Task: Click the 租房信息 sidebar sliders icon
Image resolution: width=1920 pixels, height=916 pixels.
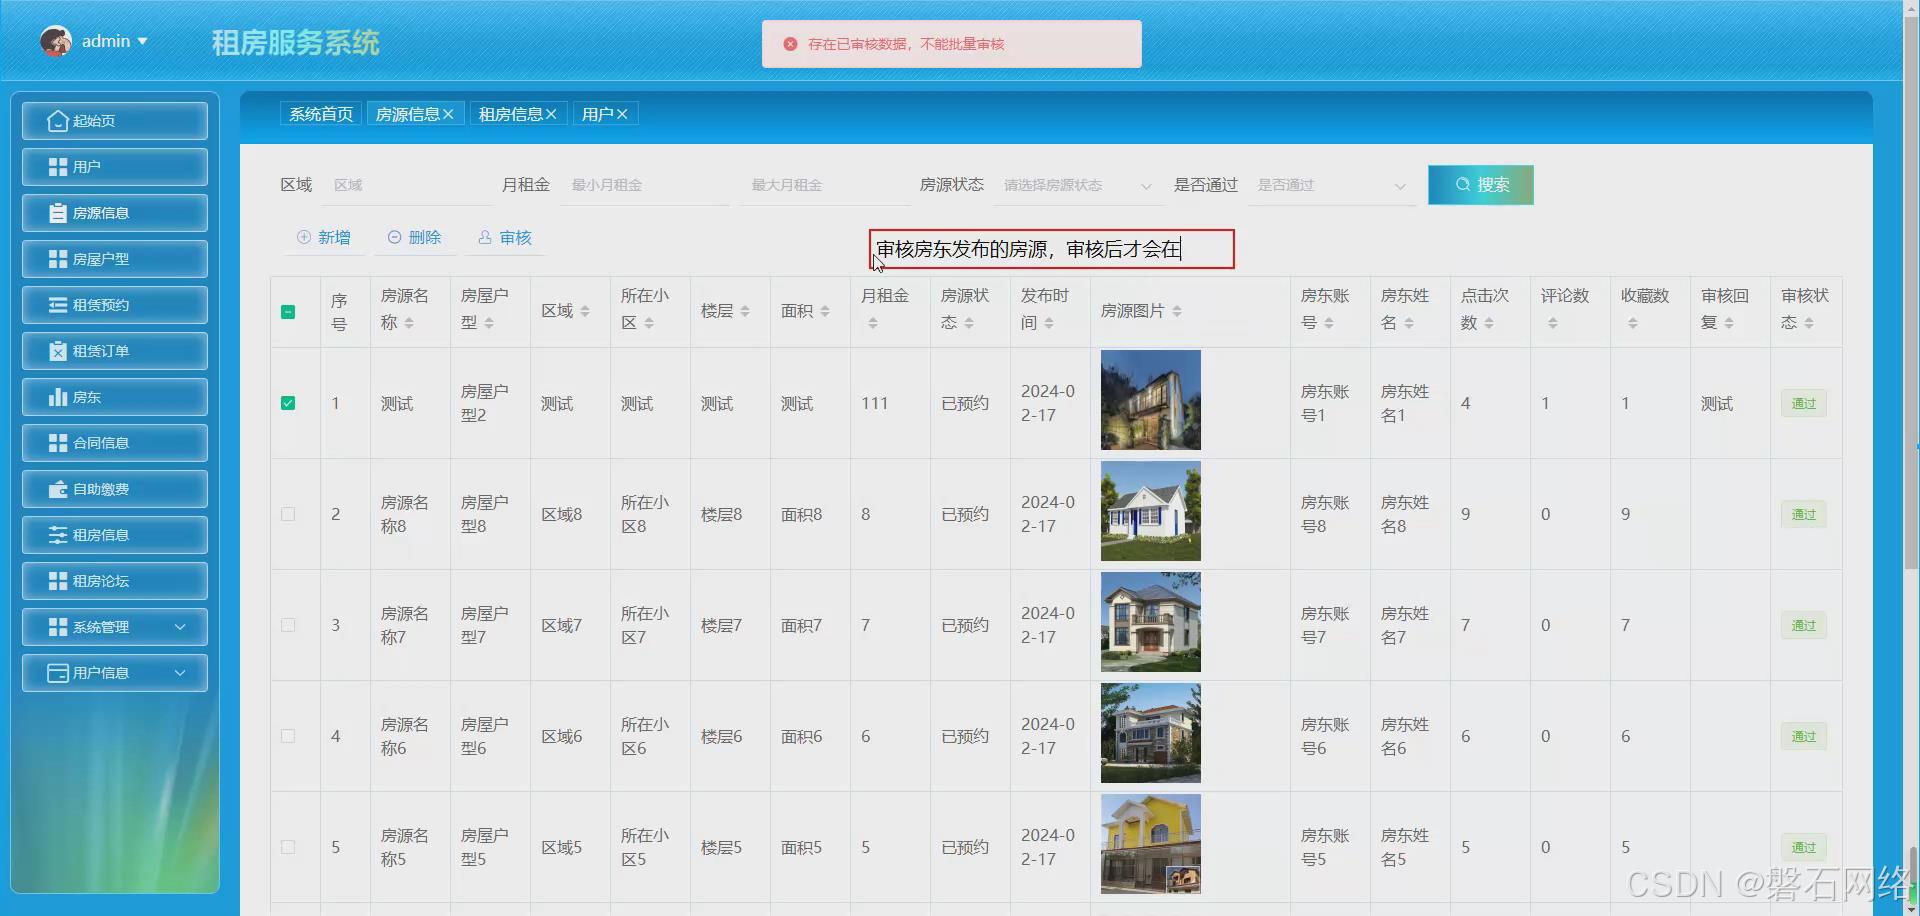Action: click(58, 535)
